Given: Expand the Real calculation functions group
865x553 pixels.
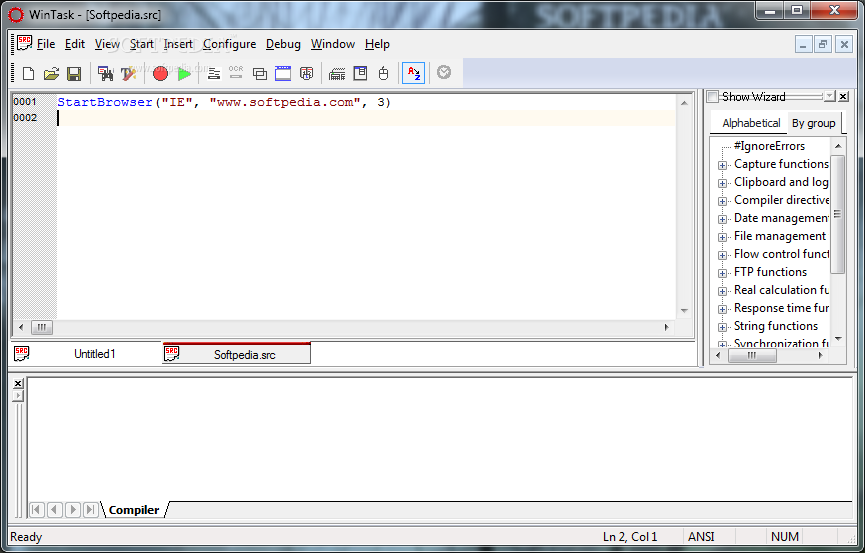Looking at the screenshot, I should click(x=722, y=291).
